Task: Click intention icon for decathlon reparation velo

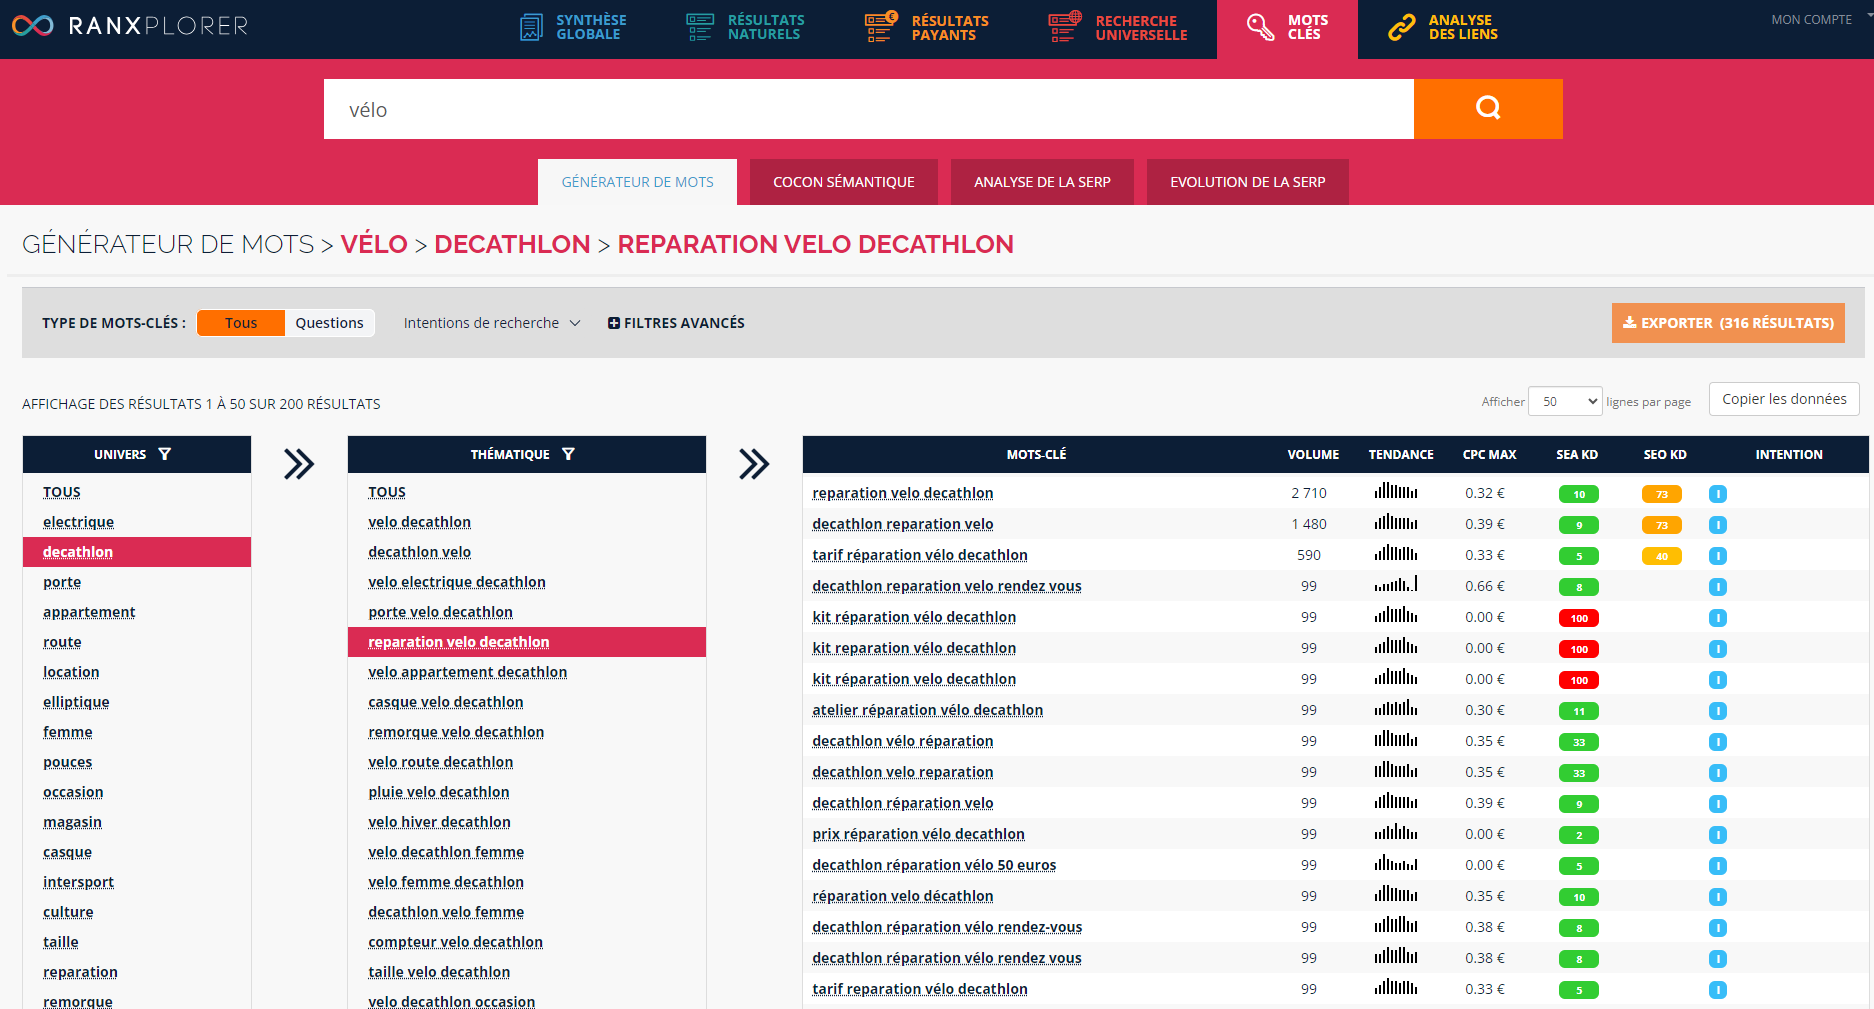Action: point(1718,525)
